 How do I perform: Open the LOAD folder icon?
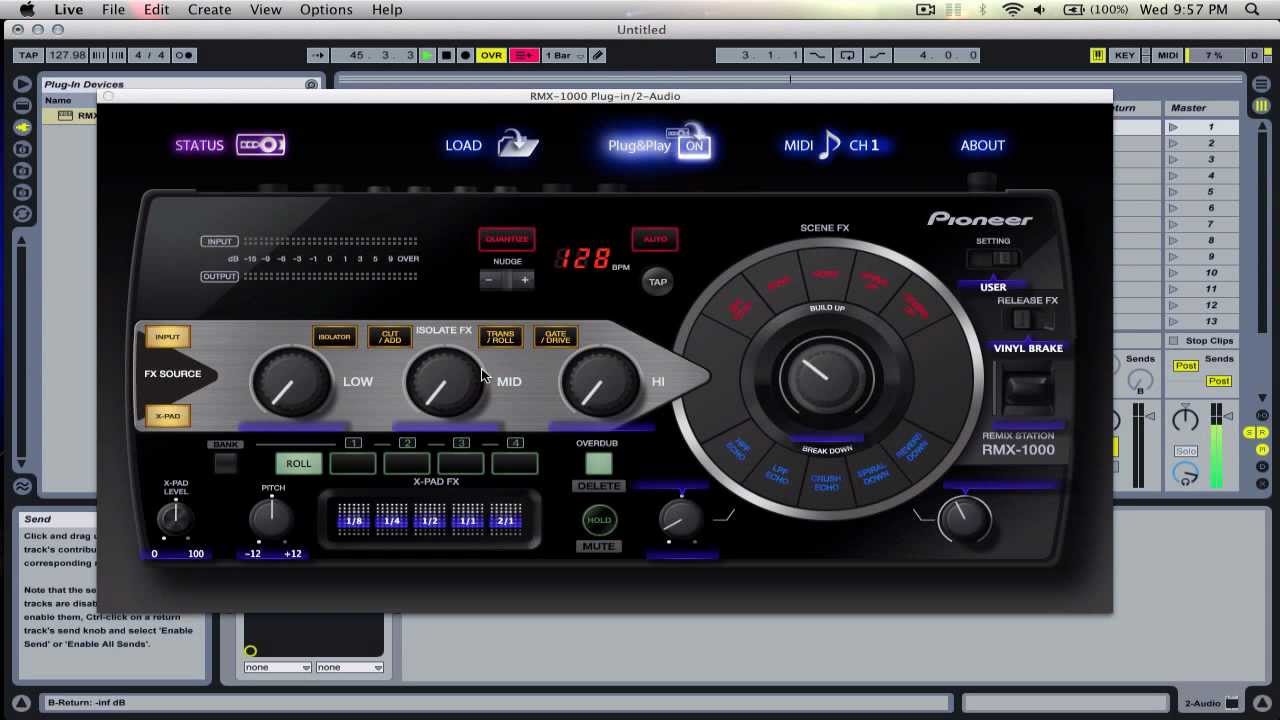click(517, 144)
